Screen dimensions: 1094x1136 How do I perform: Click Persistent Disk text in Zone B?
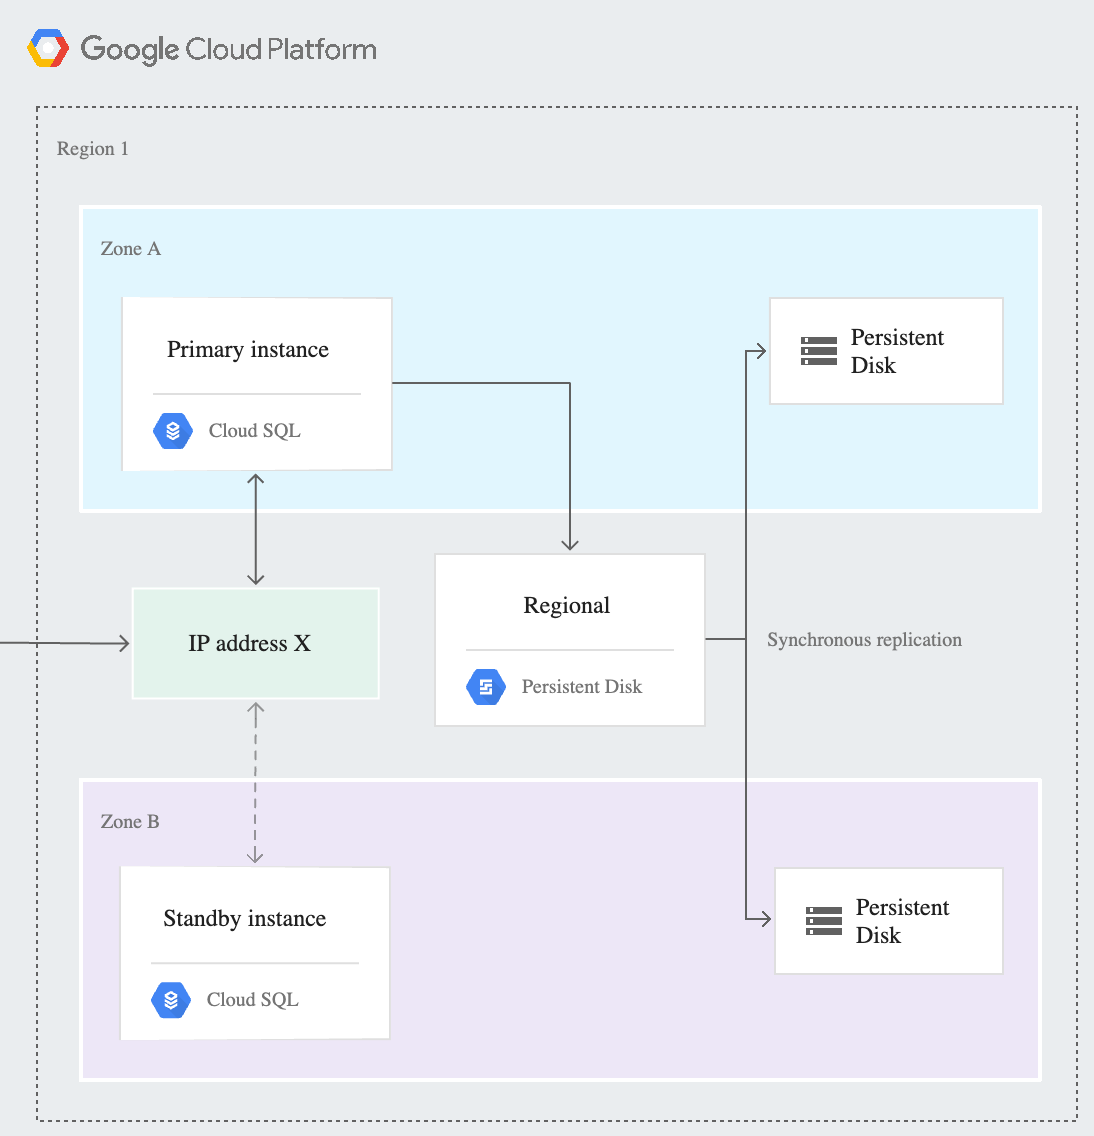point(902,922)
